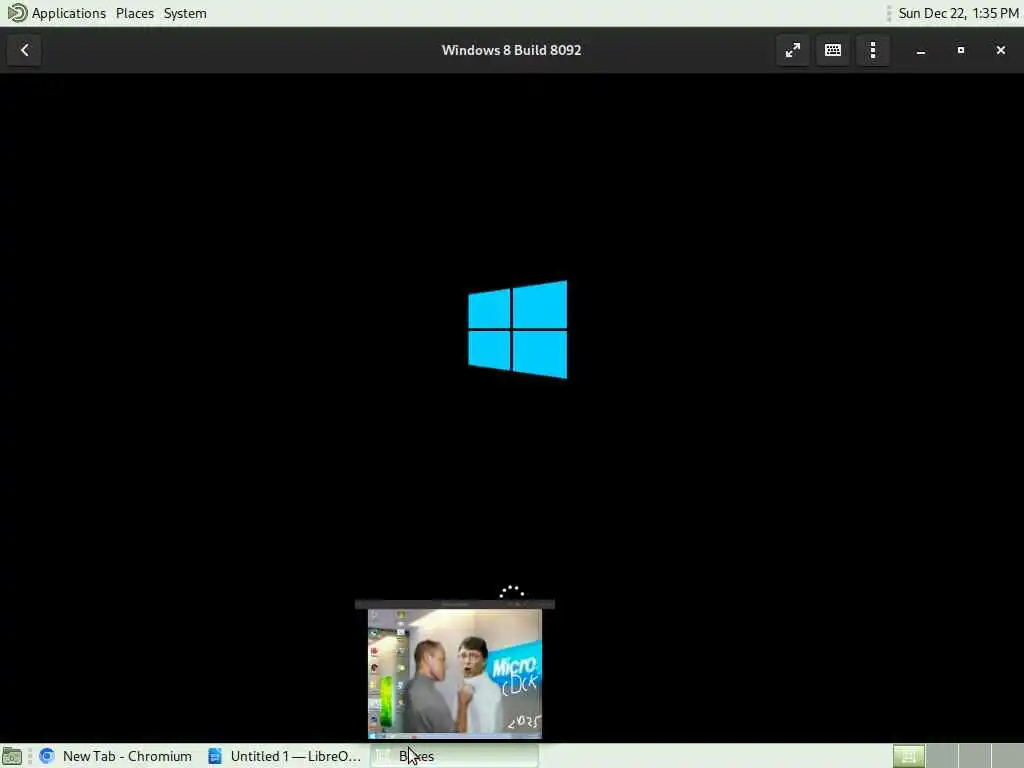The width and height of the screenshot is (1024, 768).
Task: Show desktop via bottom-left panel icon
Action: click(x=12, y=756)
